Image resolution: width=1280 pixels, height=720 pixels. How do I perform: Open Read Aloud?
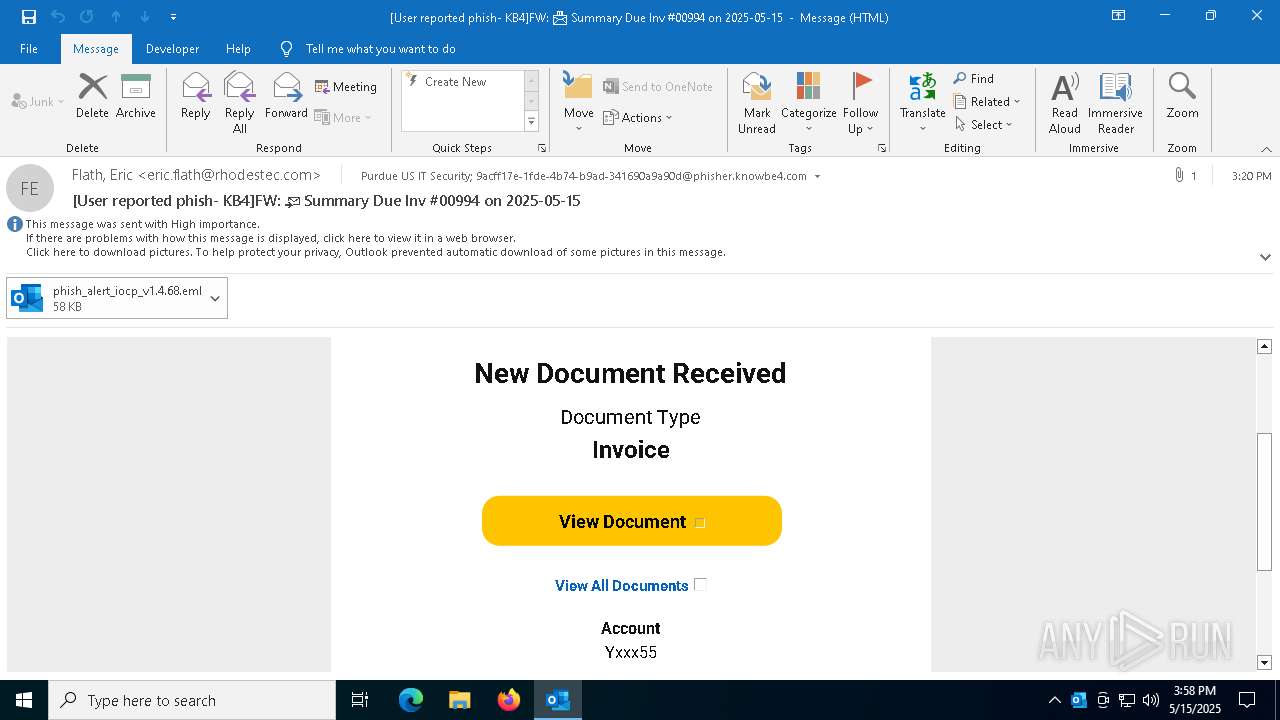coord(1065,102)
